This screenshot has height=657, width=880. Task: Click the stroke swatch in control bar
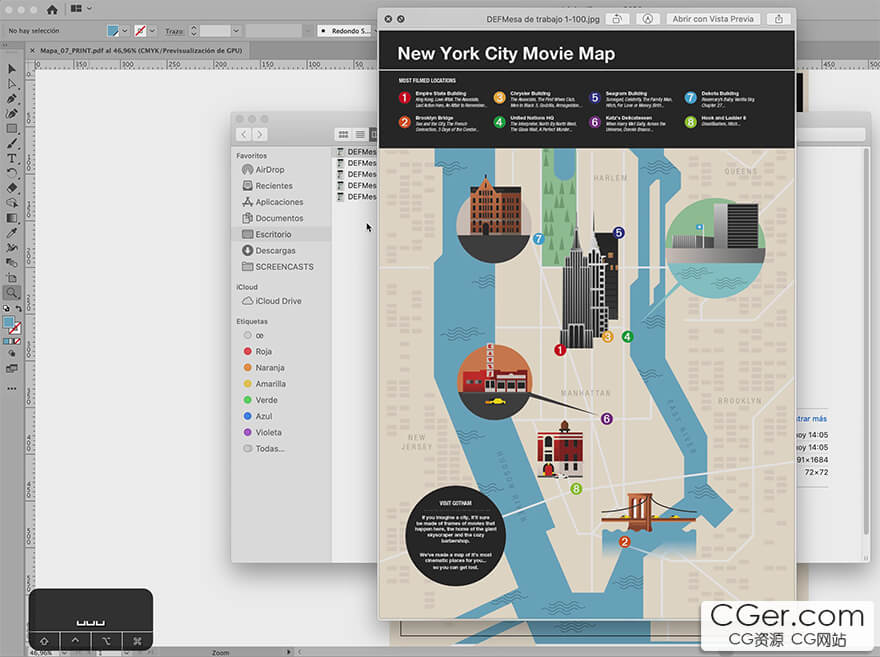[140, 31]
